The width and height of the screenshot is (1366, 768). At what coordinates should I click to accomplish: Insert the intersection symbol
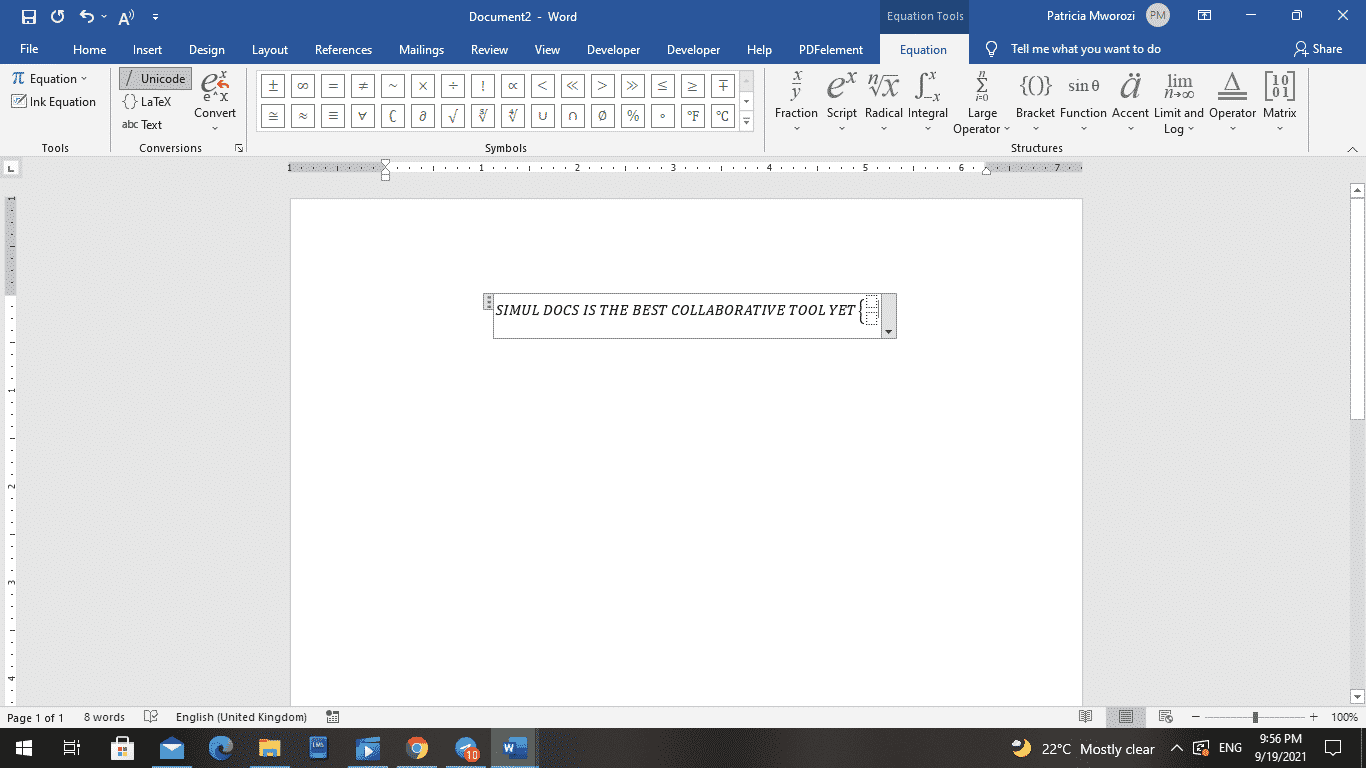point(572,116)
